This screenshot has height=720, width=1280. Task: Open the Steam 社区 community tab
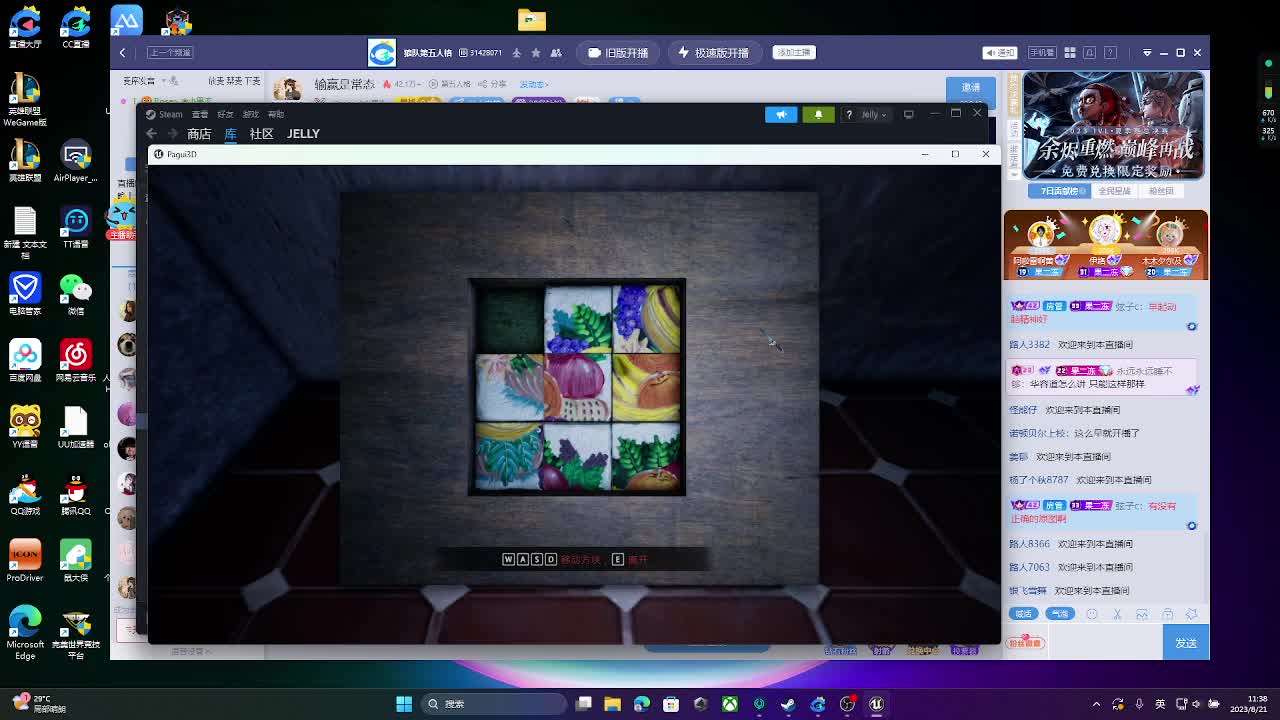(x=261, y=134)
